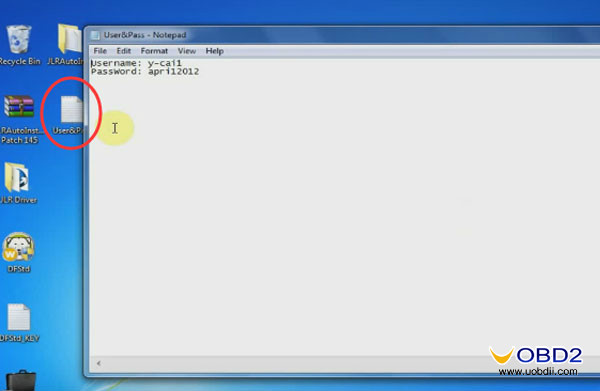This screenshot has height=391, width=600.
Task: Click the horizontal scrollbar left arrow
Action: coord(99,363)
